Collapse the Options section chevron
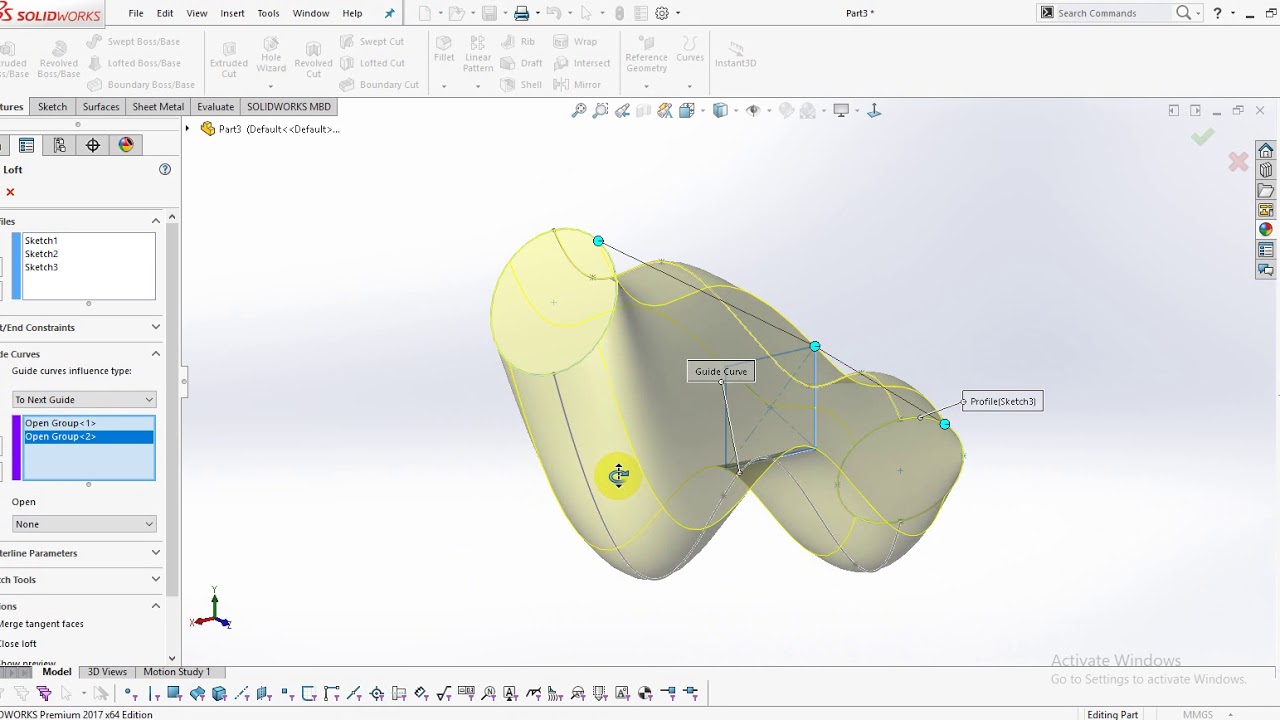Viewport: 1280px width, 720px height. (156, 606)
